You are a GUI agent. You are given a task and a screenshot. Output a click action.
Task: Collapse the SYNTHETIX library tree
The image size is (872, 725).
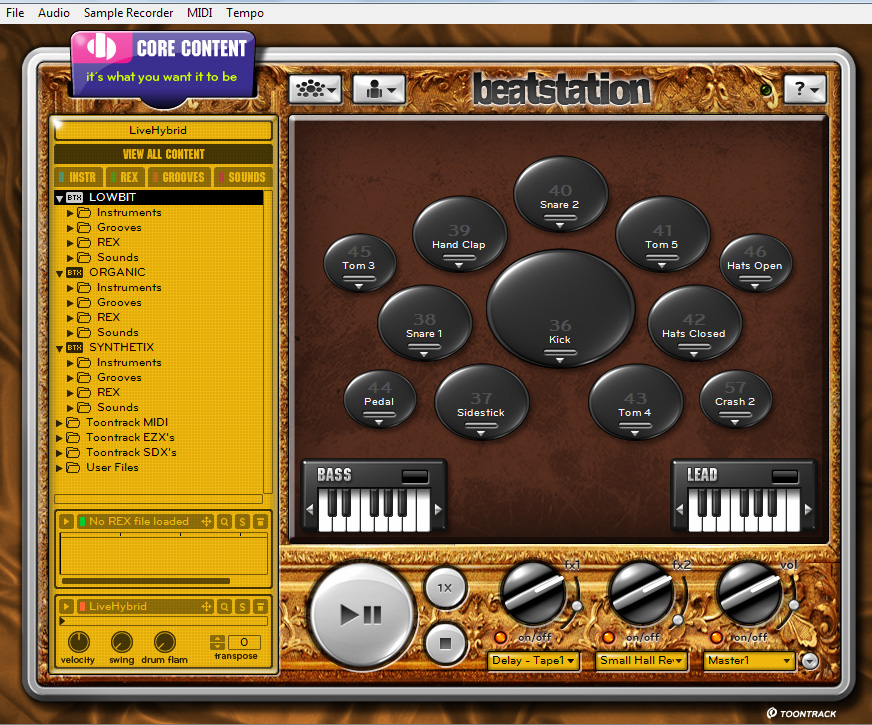(x=59, y=349)
